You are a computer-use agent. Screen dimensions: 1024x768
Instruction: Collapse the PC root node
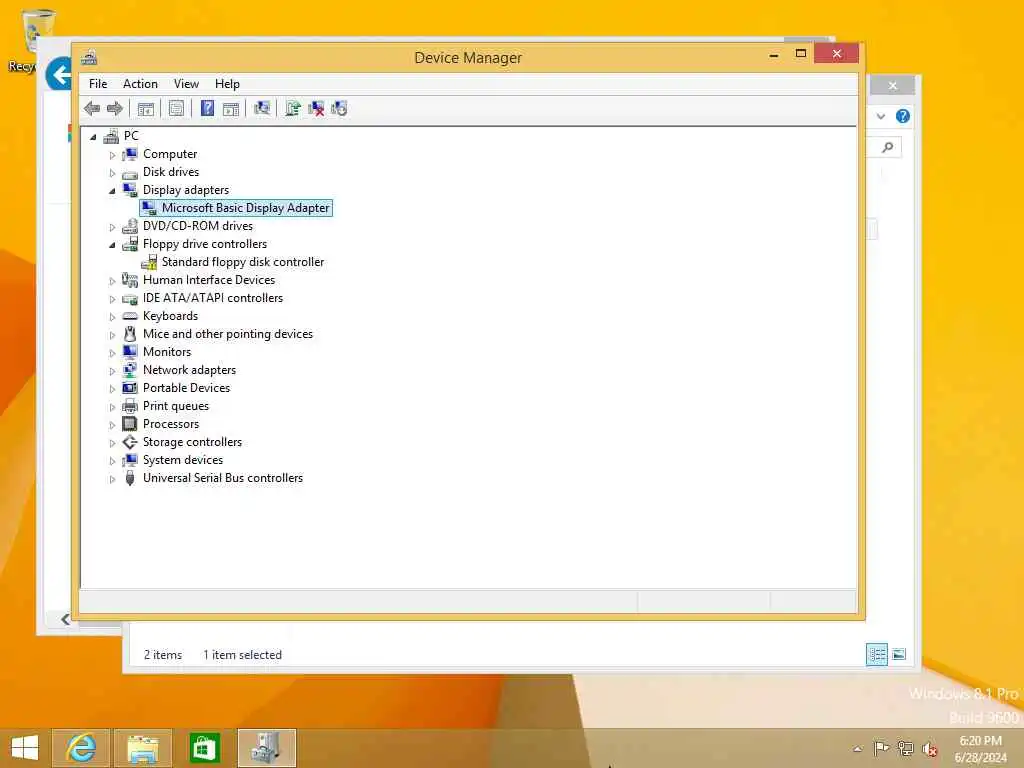(93, 136)
